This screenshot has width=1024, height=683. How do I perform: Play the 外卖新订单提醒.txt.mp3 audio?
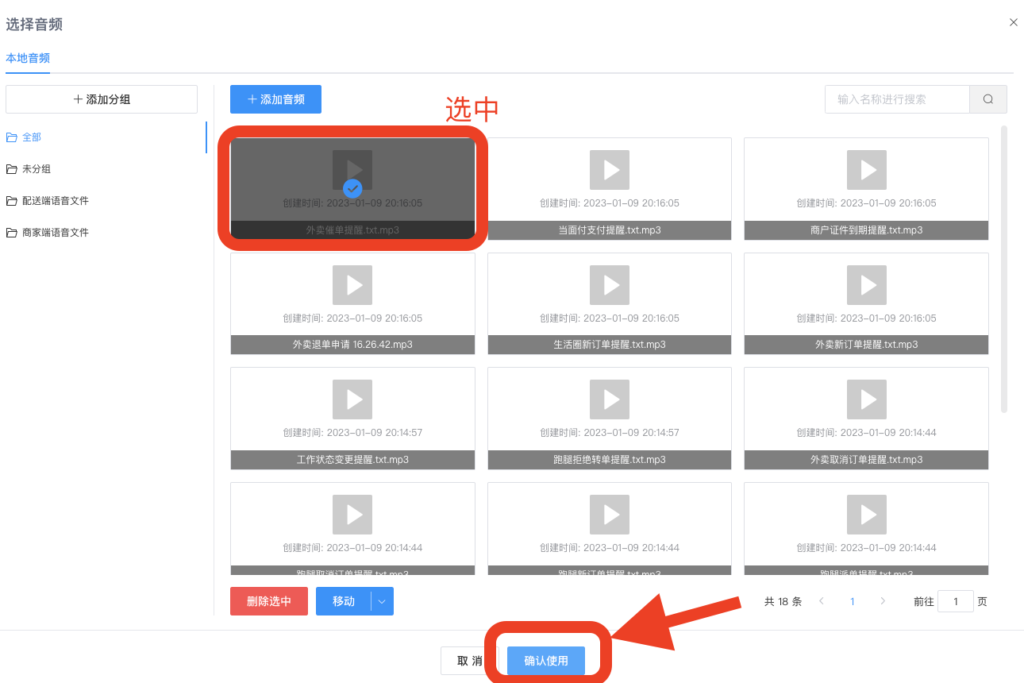[866, 285]
